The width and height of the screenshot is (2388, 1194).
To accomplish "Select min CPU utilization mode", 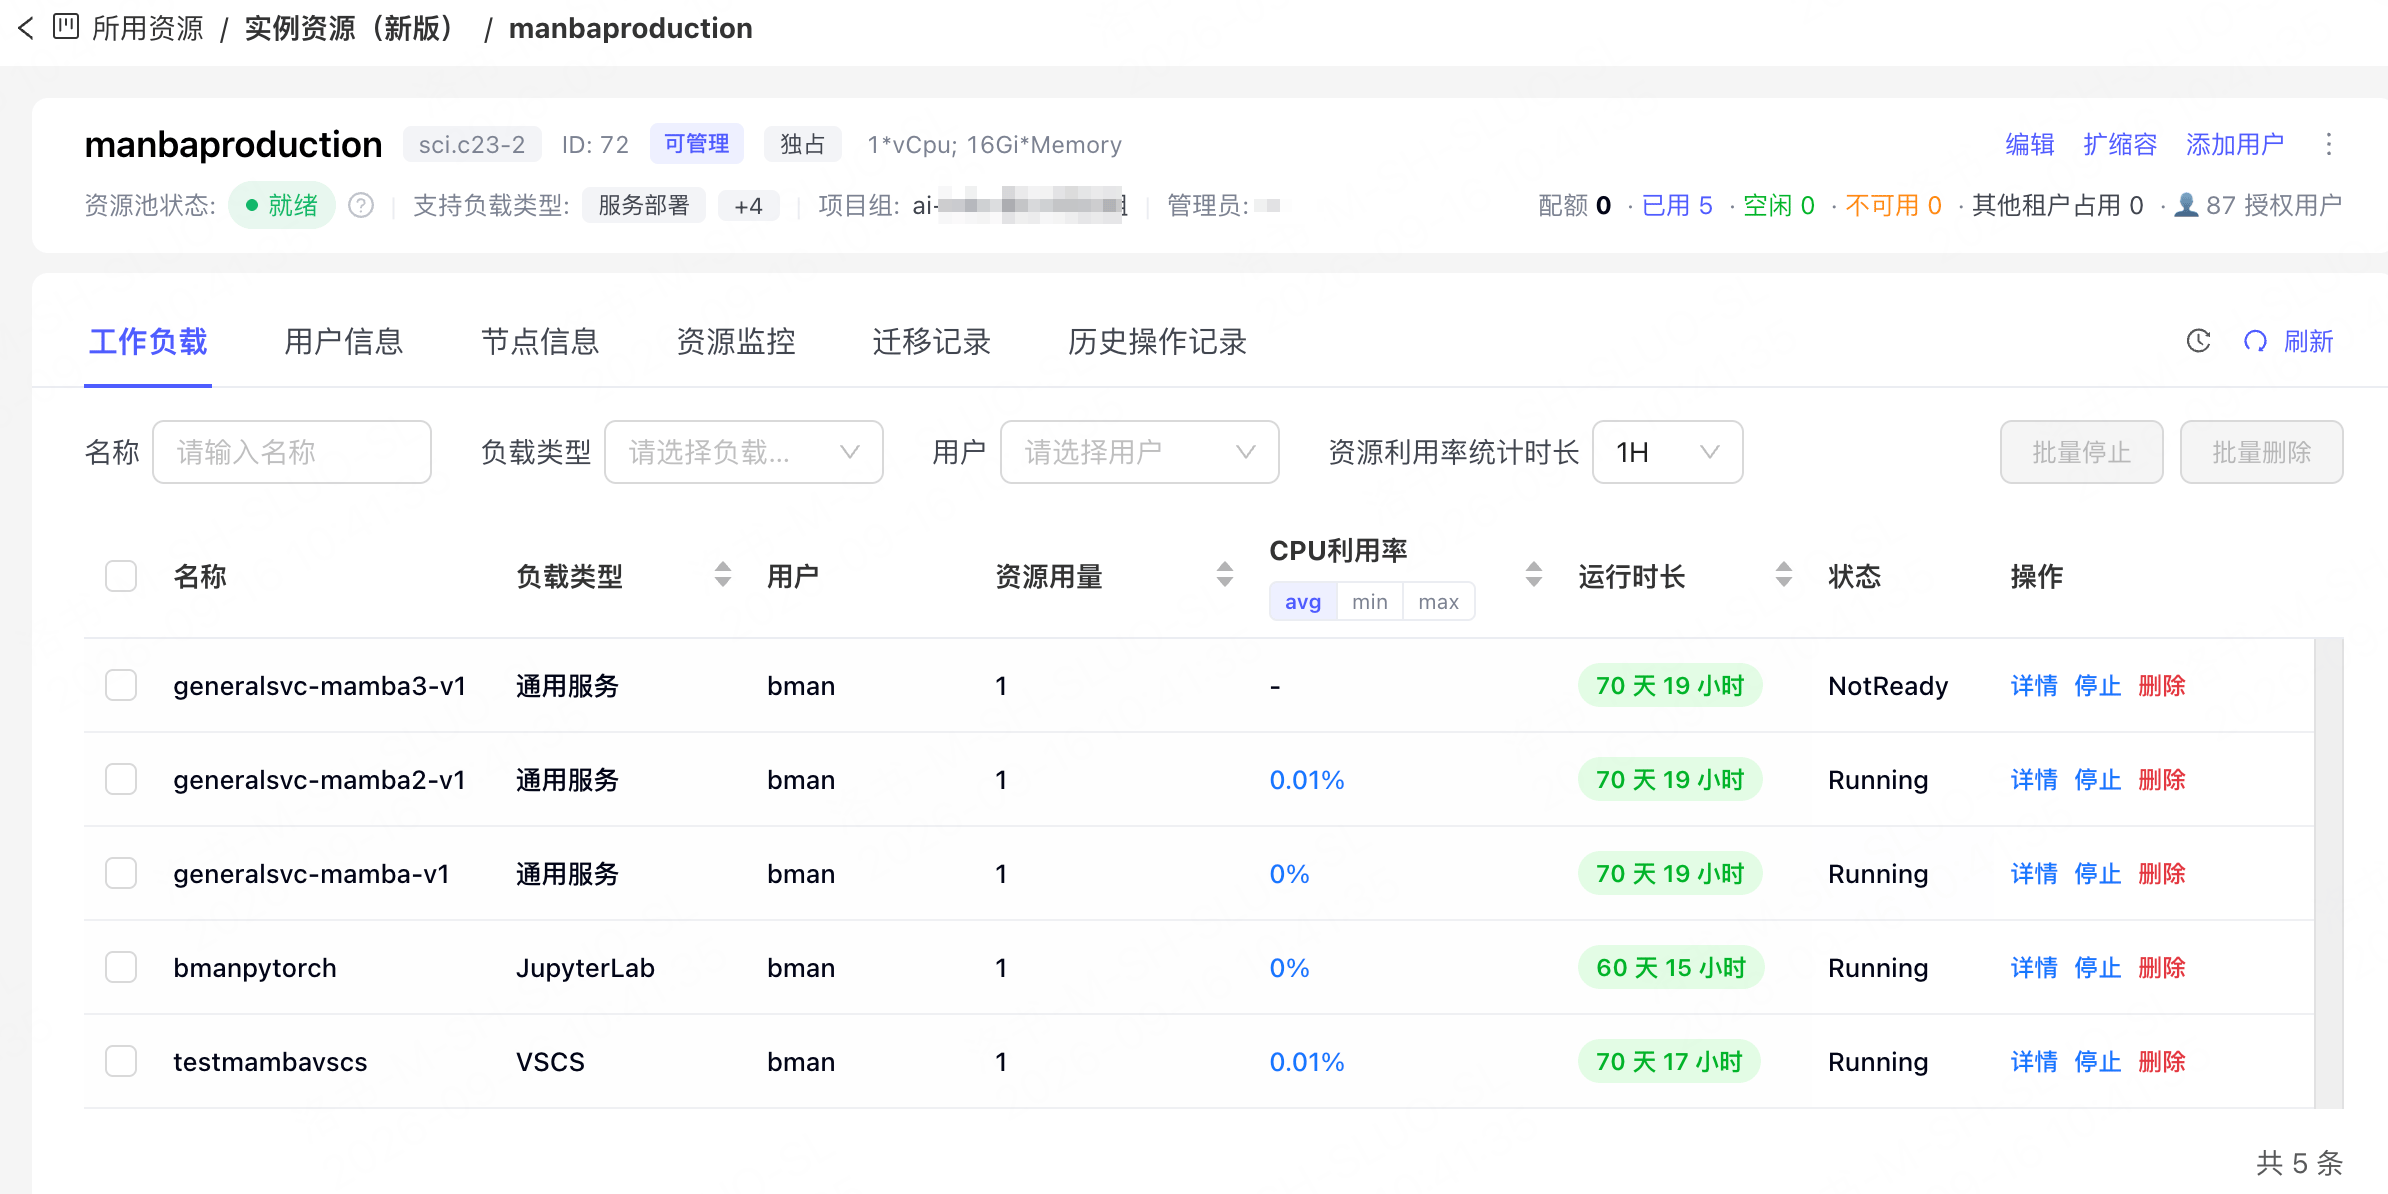I will 1370,602.
